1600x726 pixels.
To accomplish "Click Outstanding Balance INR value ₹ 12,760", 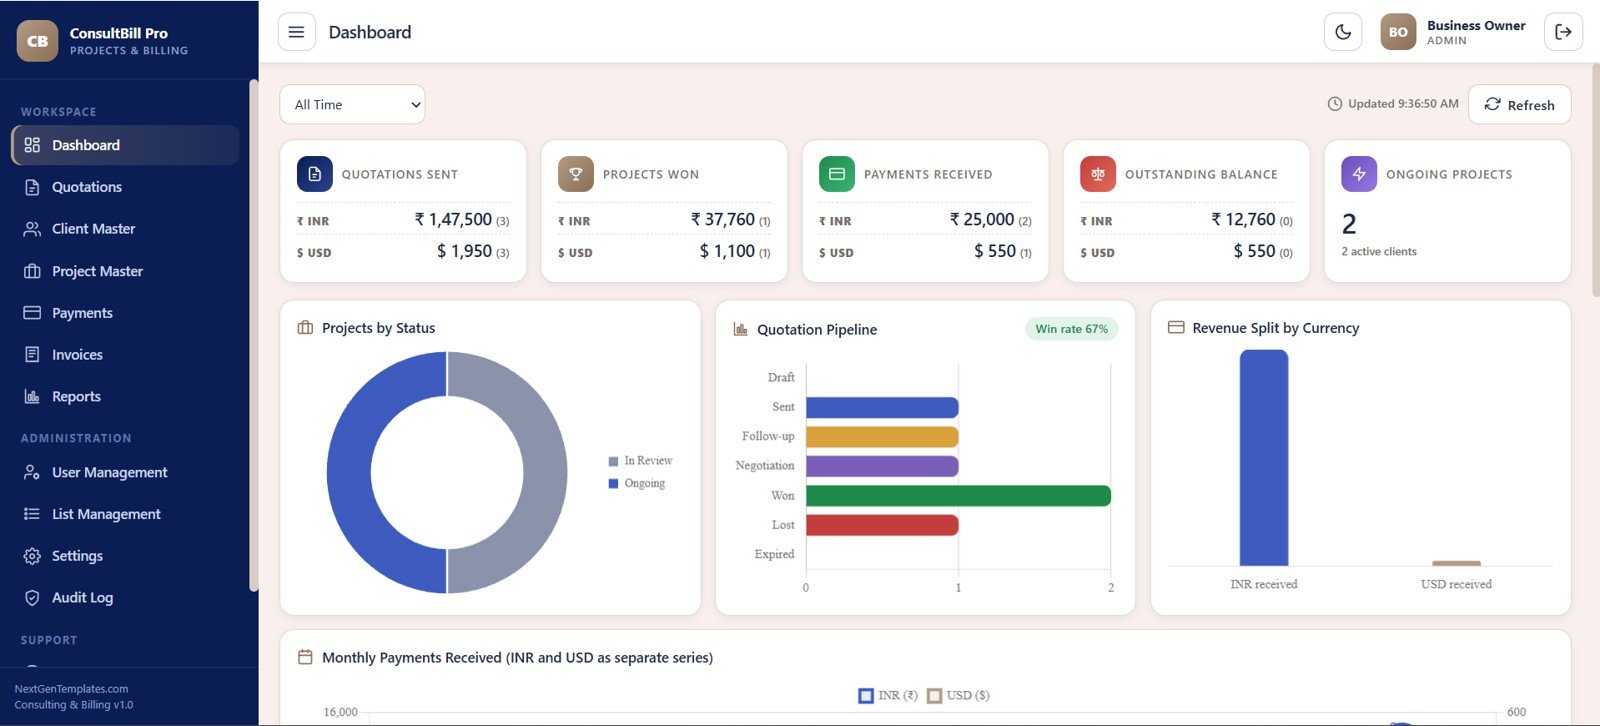I will click(1243, 220).
